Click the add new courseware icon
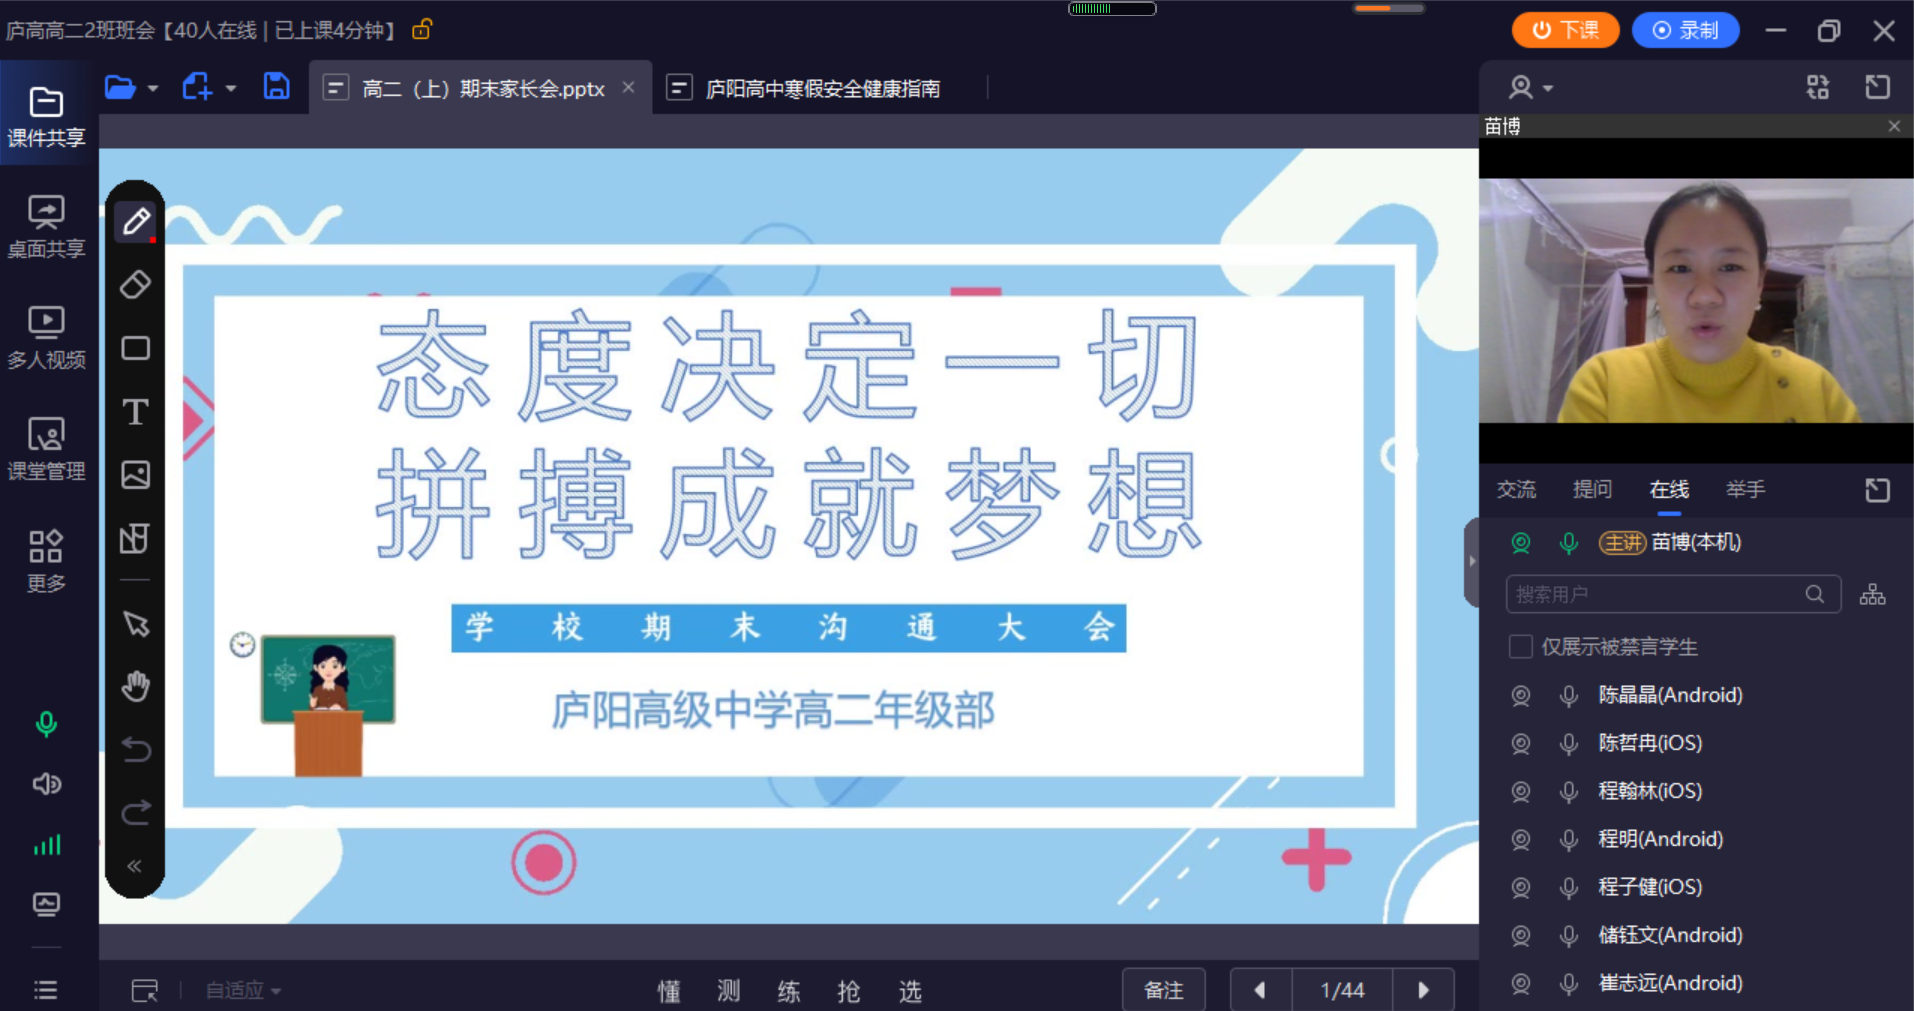Viewport: 1914px width, 1011px height. [197, 87]
